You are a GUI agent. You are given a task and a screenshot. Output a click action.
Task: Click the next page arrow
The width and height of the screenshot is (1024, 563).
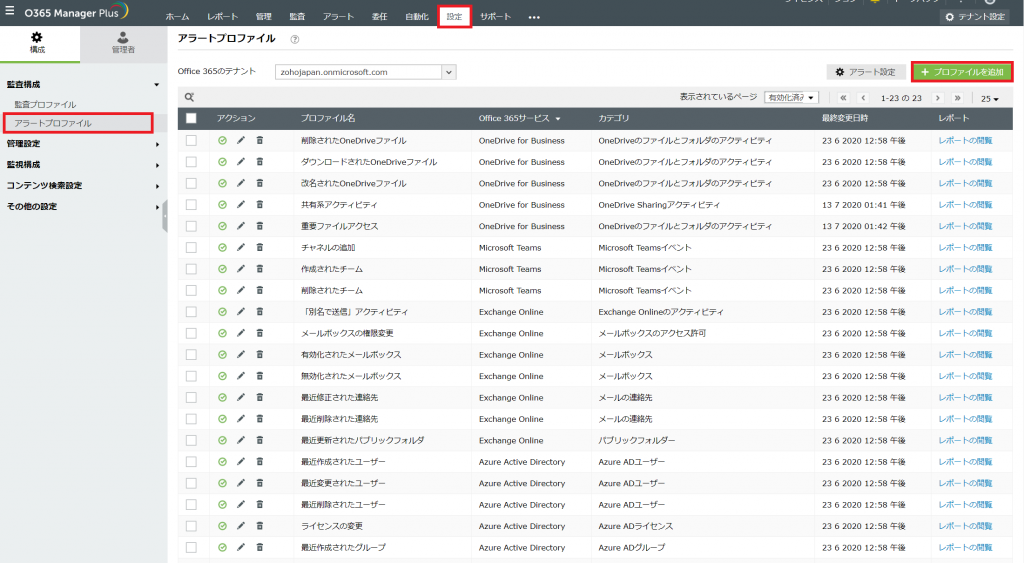(x=938, y=98)
